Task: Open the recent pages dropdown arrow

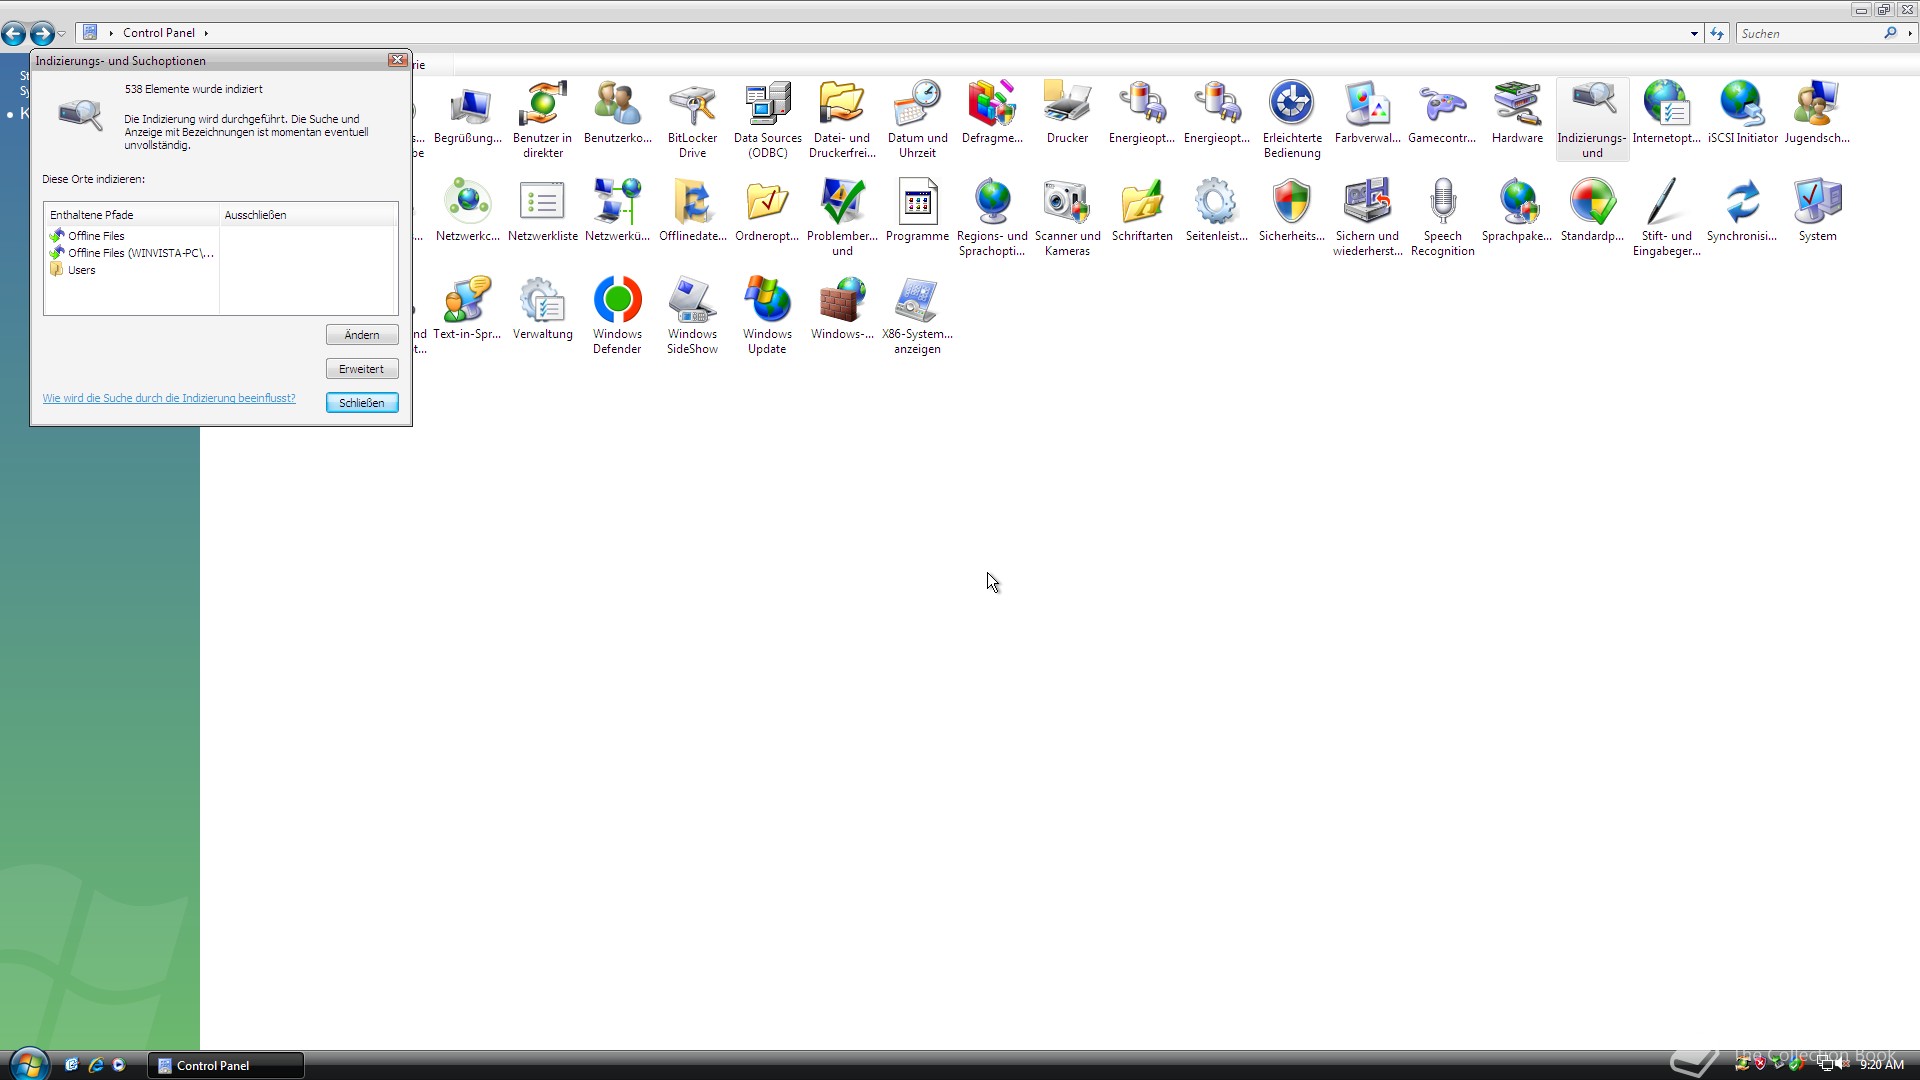Action: (62, 33)
